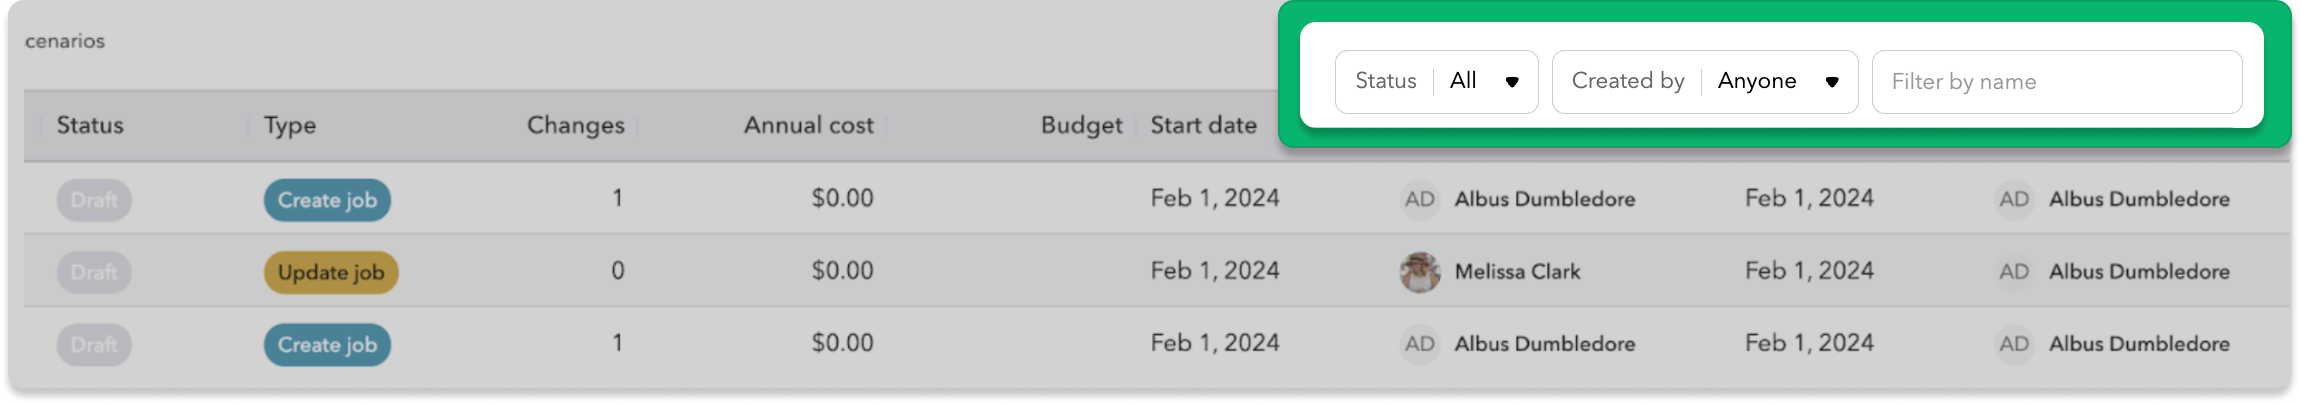Sort by the Type column header

[x=290, y=126]
